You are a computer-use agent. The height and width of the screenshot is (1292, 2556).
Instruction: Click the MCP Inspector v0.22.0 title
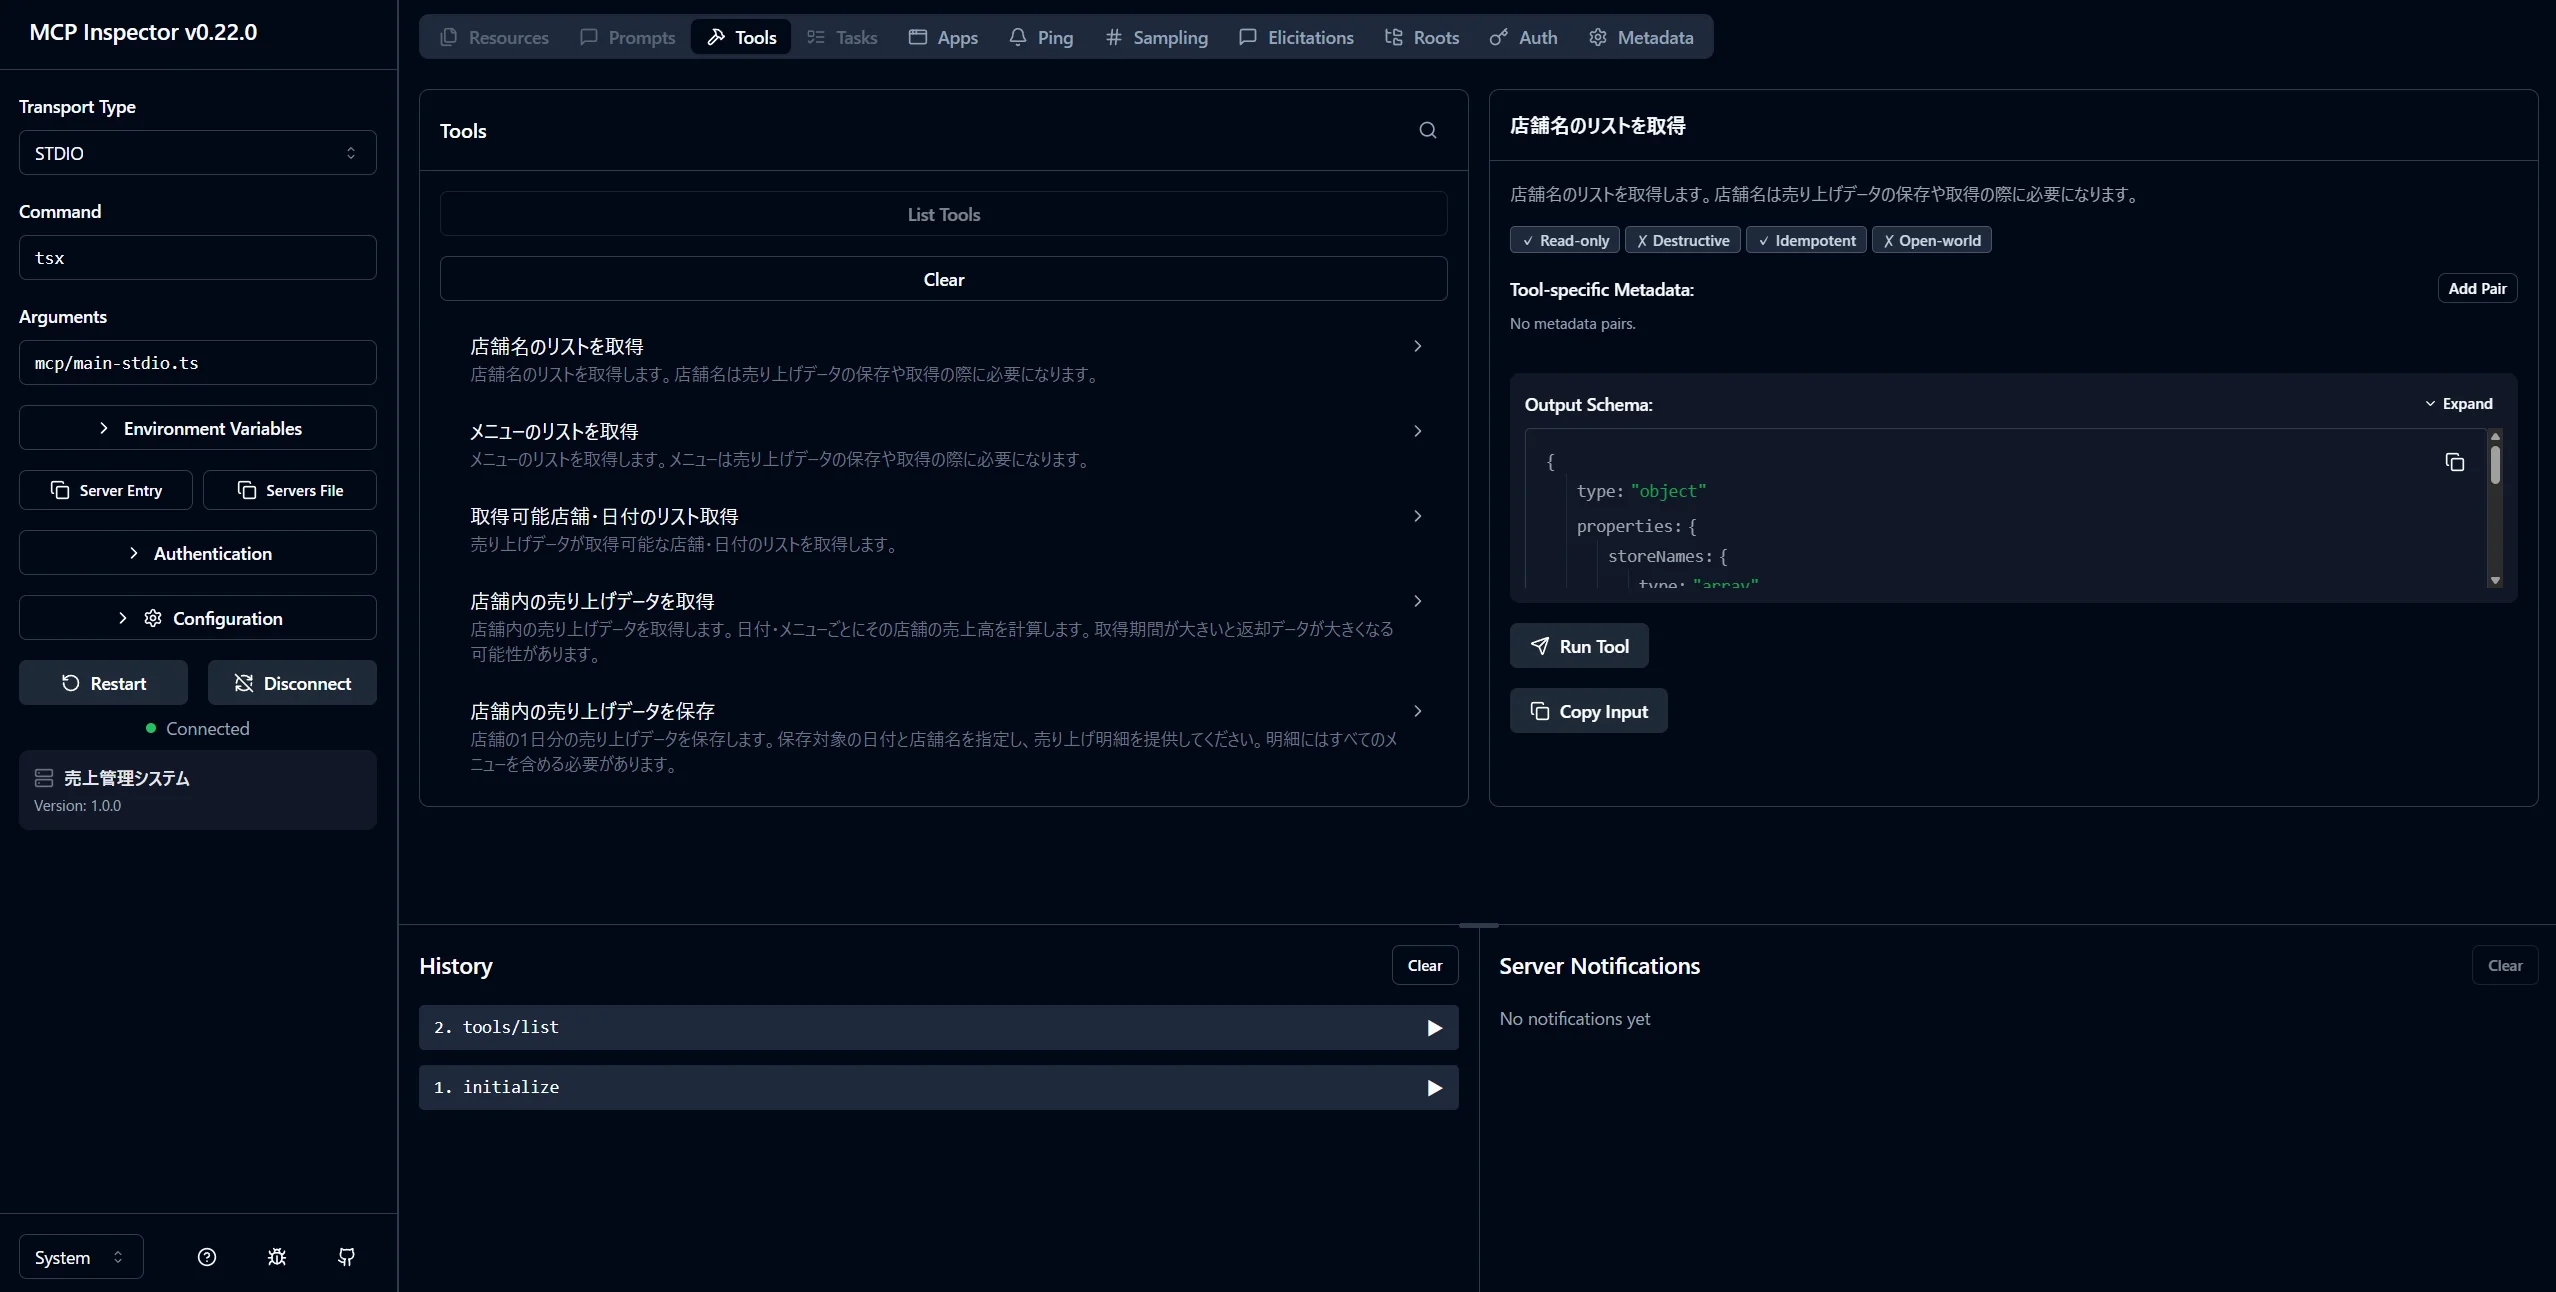[143, 32]
